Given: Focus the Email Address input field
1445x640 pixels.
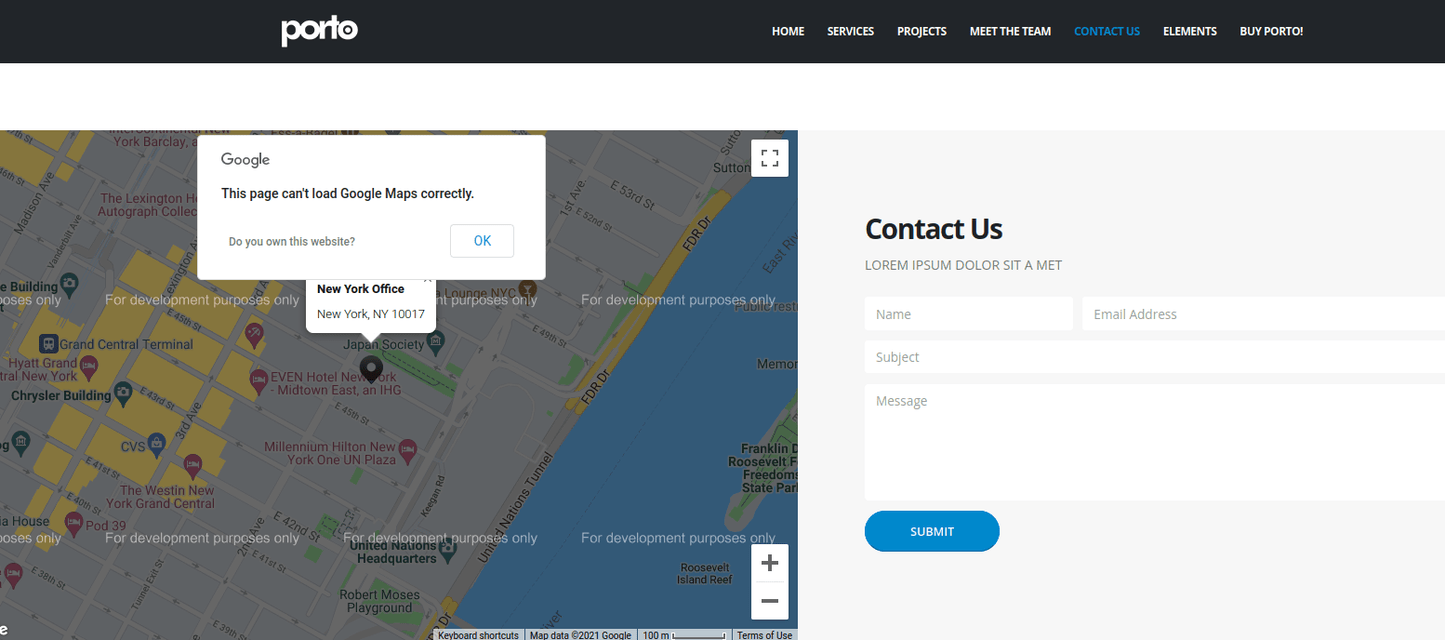Looking at the screenshot, I should [1262, 314].
